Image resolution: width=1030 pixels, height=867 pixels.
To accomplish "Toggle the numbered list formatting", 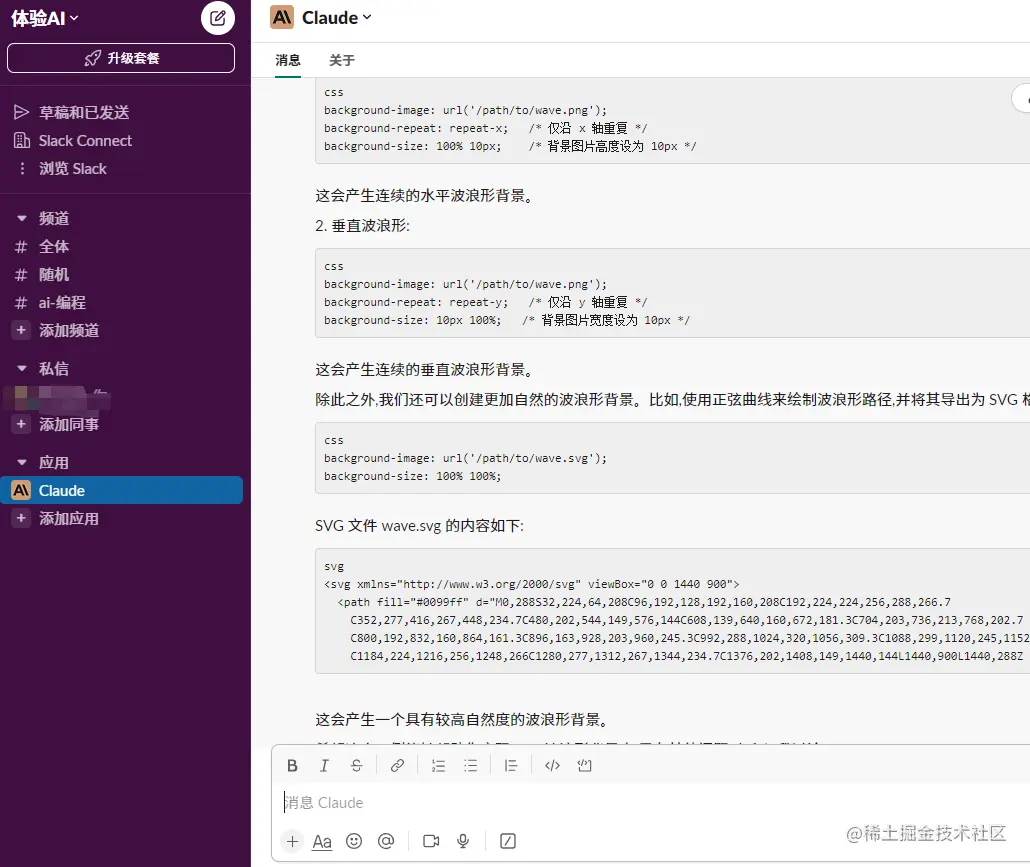I will click(438, 765).
